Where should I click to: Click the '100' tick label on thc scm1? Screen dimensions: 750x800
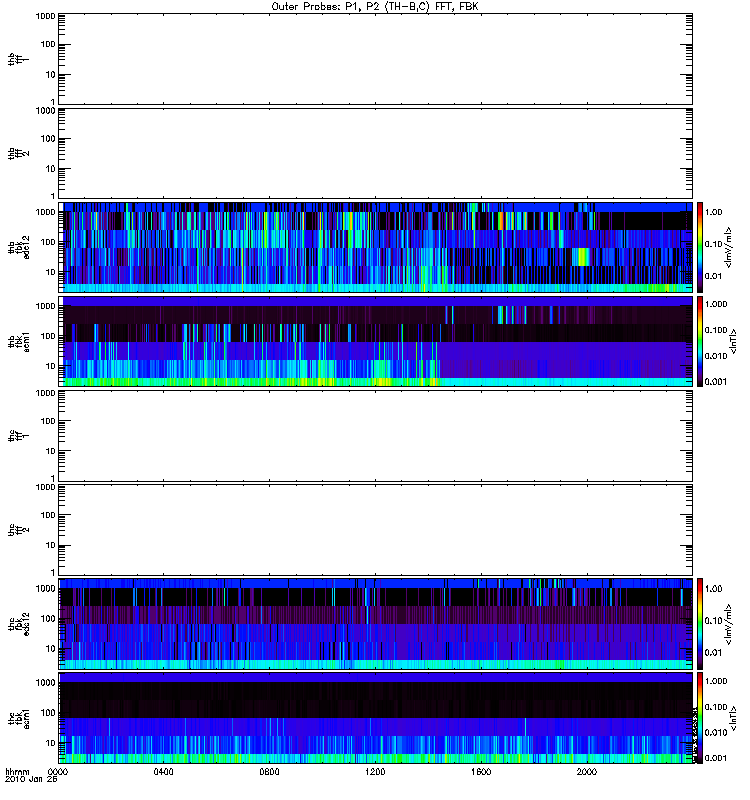48,713
